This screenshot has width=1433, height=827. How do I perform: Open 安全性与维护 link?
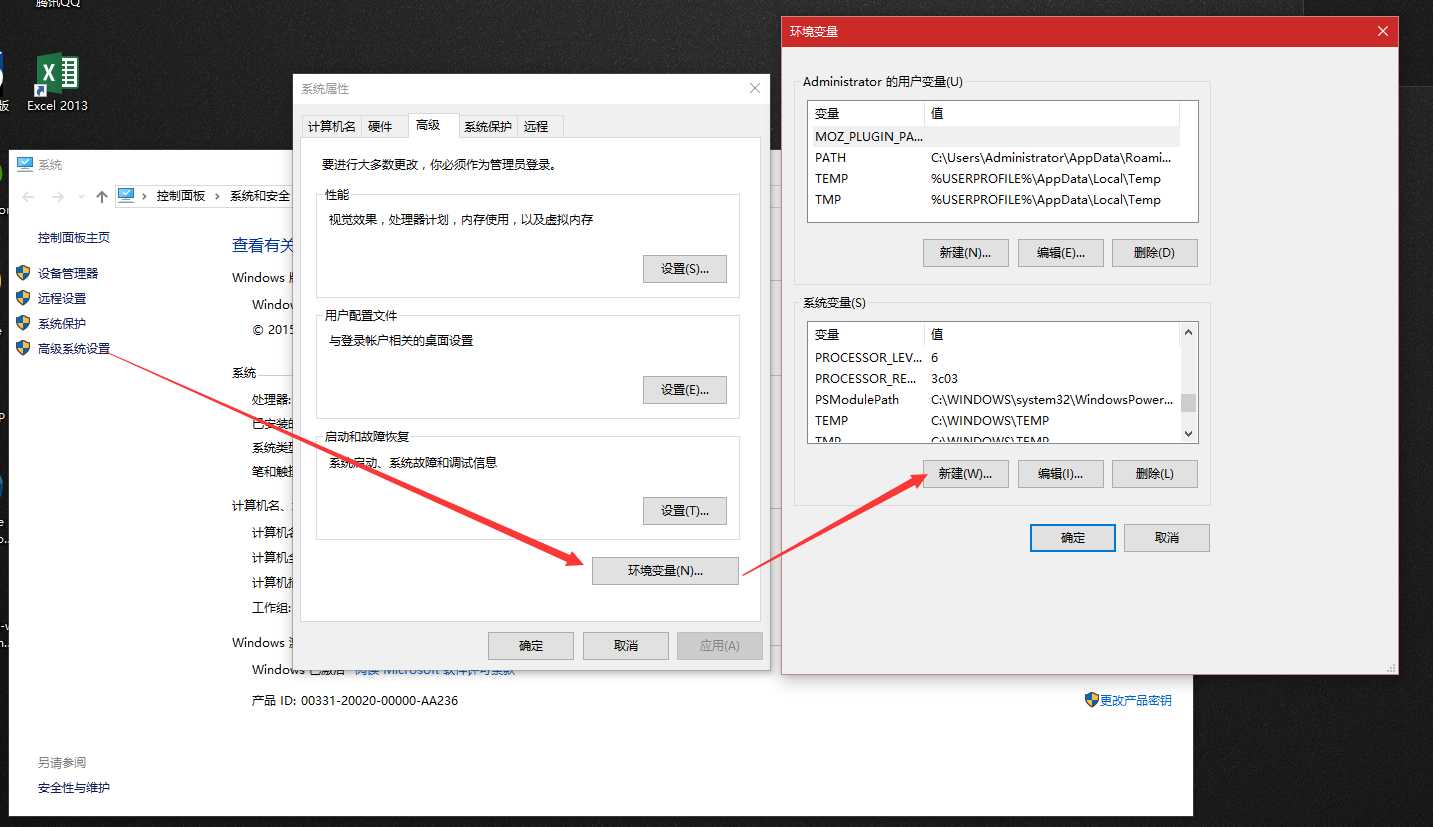point(74,787)
